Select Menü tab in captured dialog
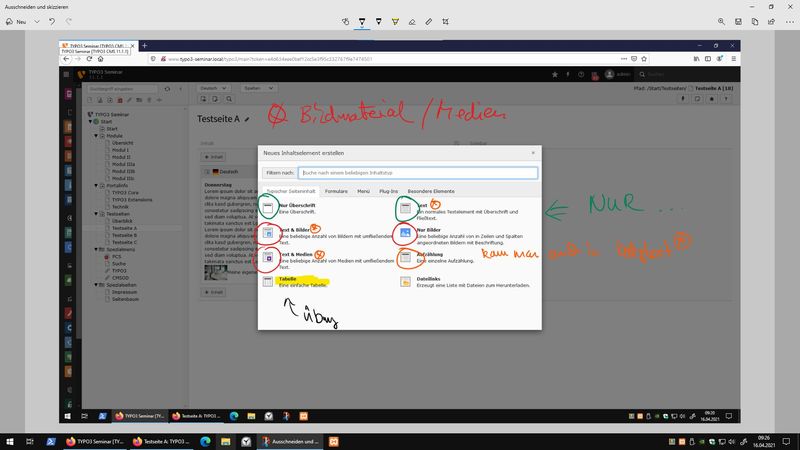Screen dimensions: 800x450 coord(363,191)
